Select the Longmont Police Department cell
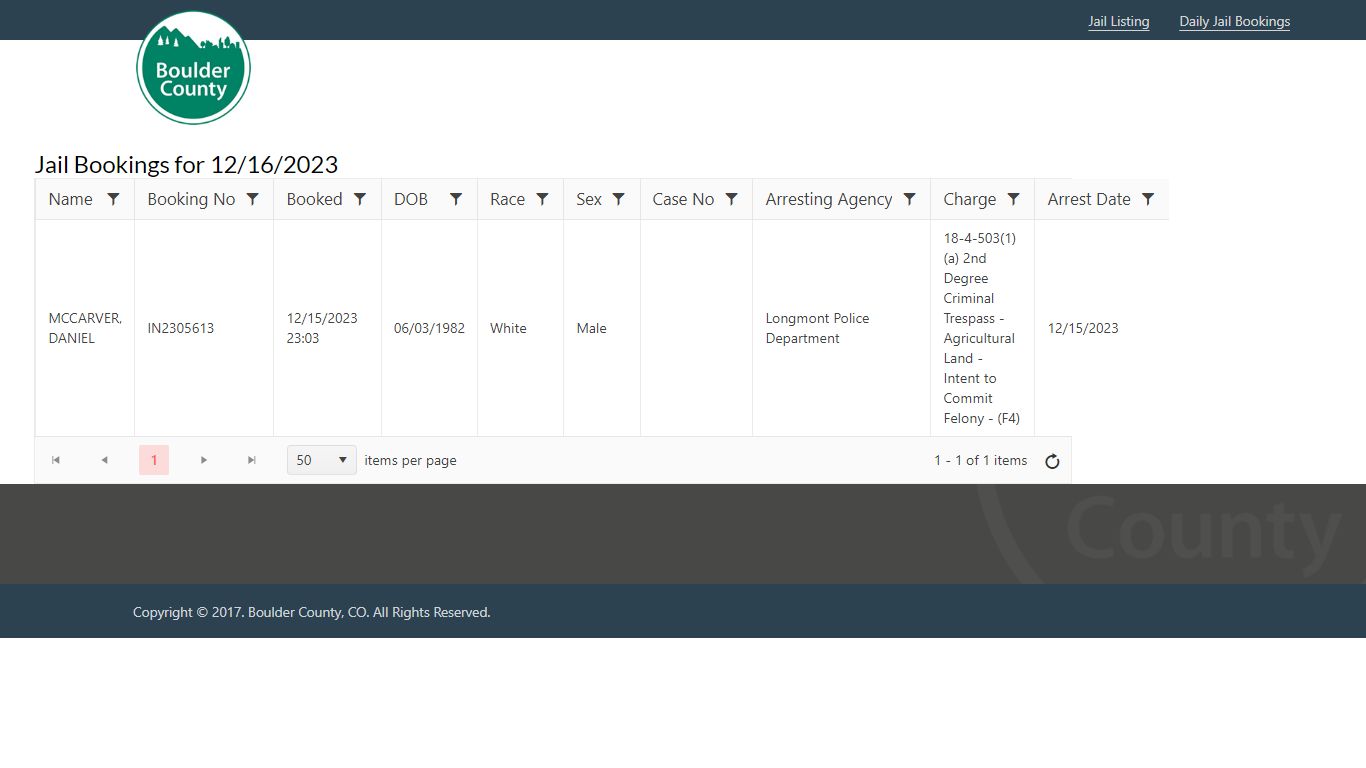This screenshot has height=768, width=1366. tap(841, 328)
